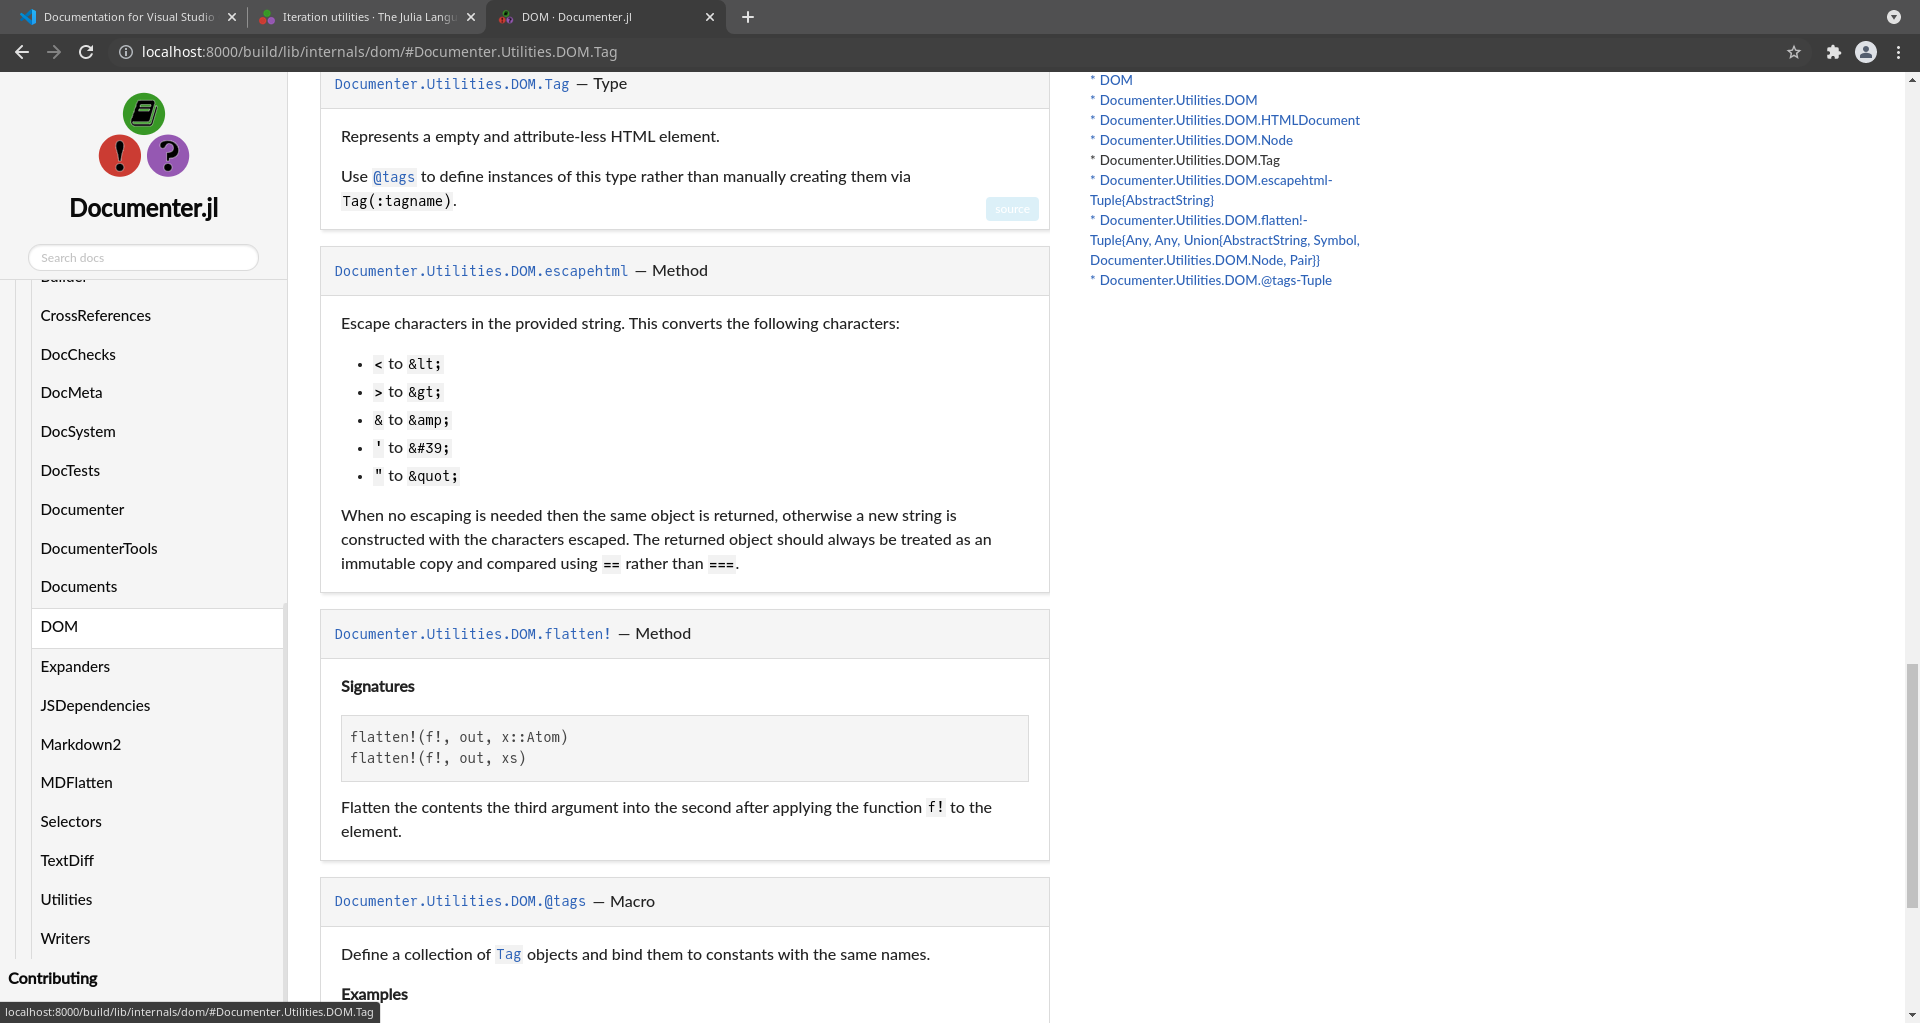Switch to Documentation for Visual Studio tab

click(x=128, y=17)
